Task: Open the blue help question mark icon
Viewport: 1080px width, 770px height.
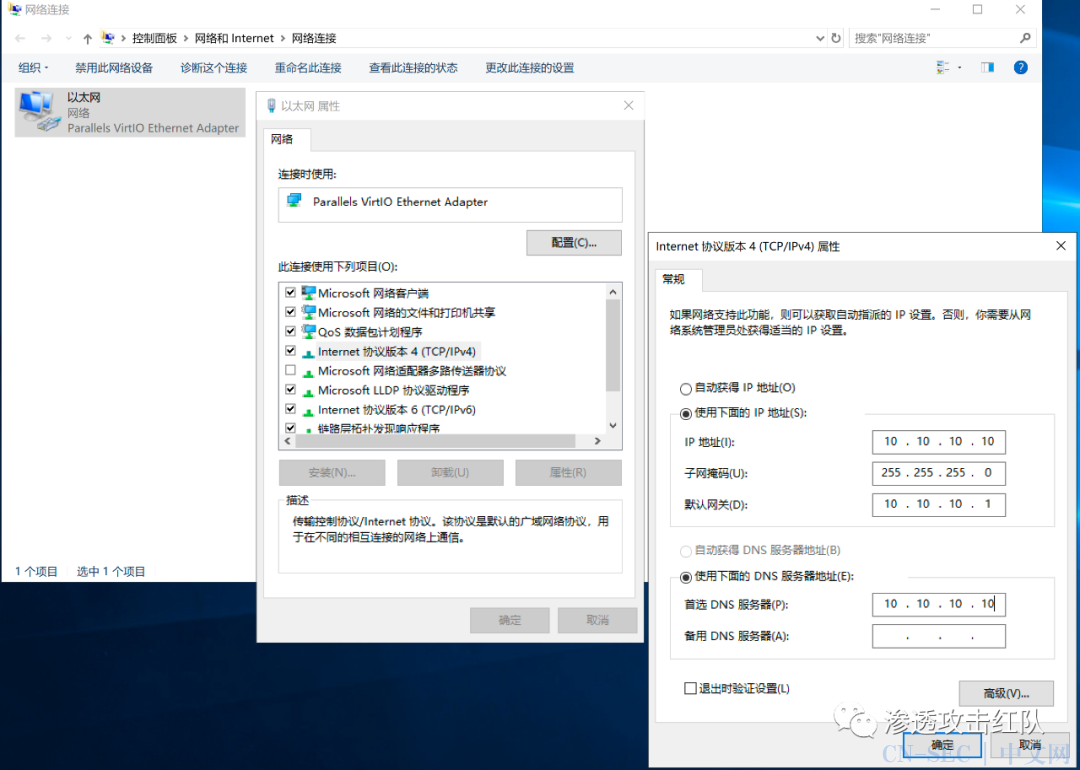Action: 1021,67
